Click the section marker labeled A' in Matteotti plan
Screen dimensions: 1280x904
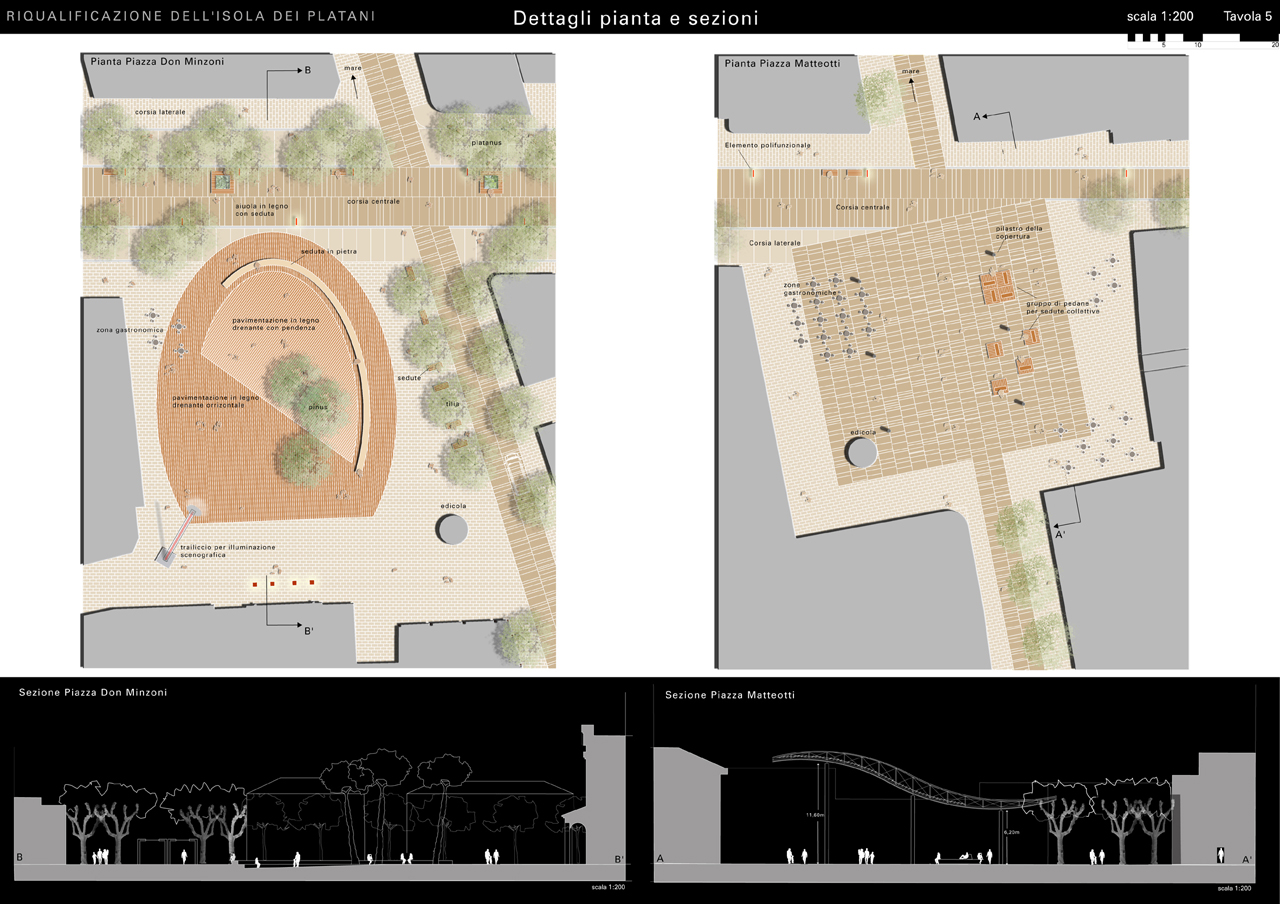[x=1066, y=532]
